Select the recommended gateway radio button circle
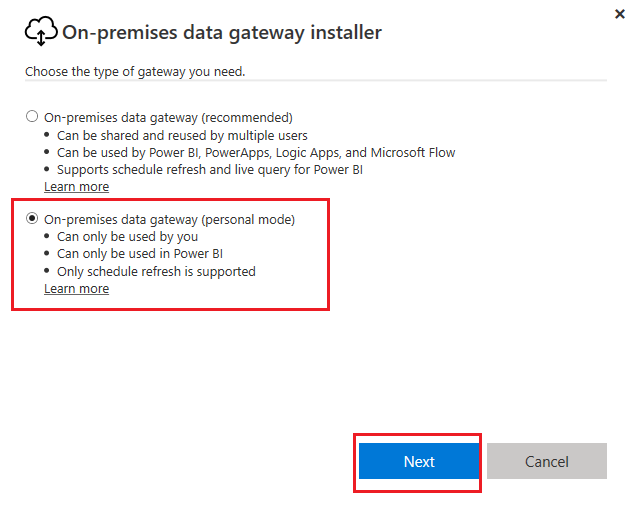634x506 pixels. click(32, 117)
